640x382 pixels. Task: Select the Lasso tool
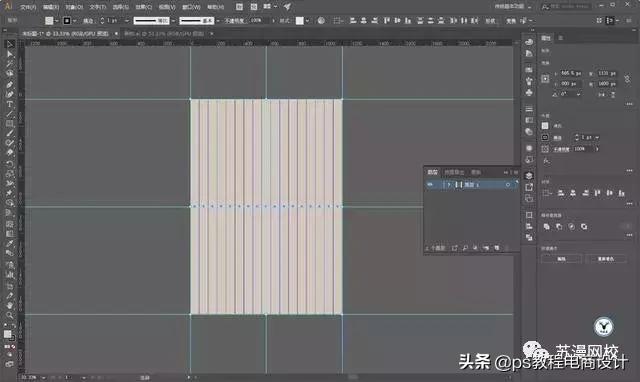pos(10,73)
